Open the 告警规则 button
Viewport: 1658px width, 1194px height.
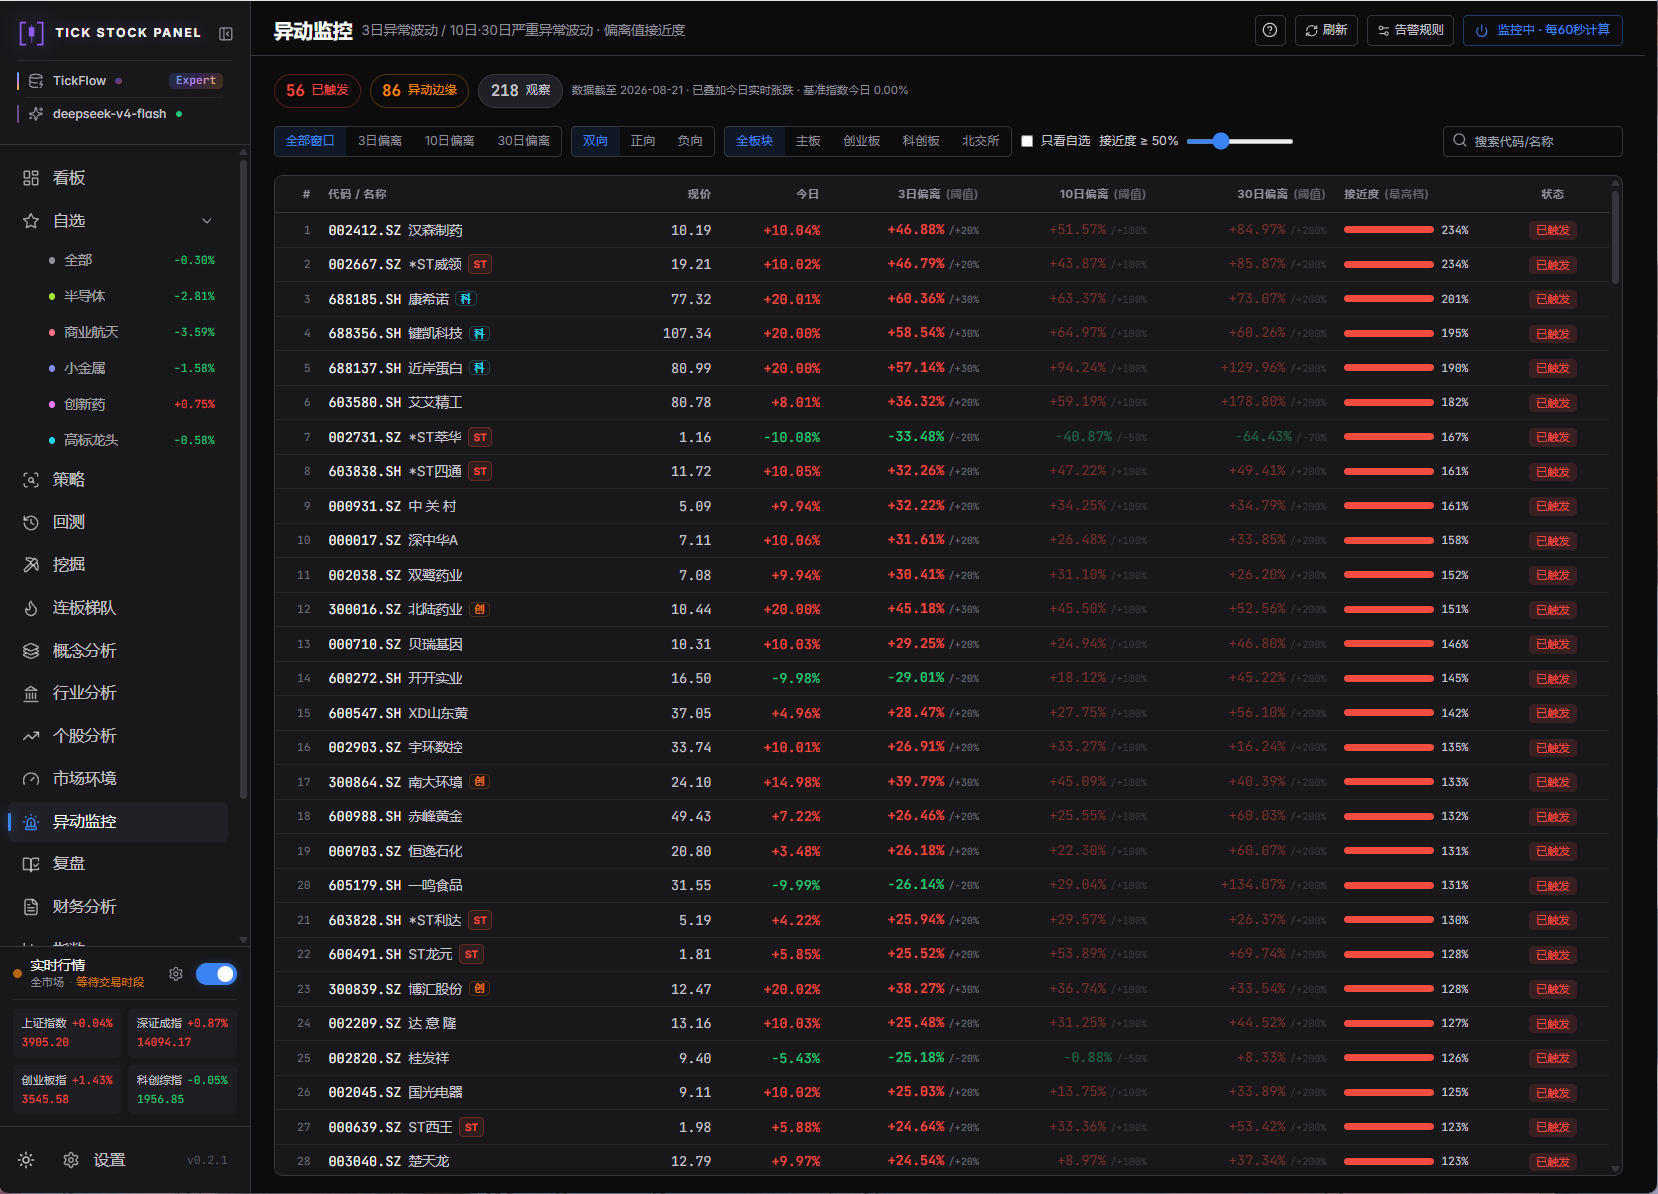(1410, 30)
